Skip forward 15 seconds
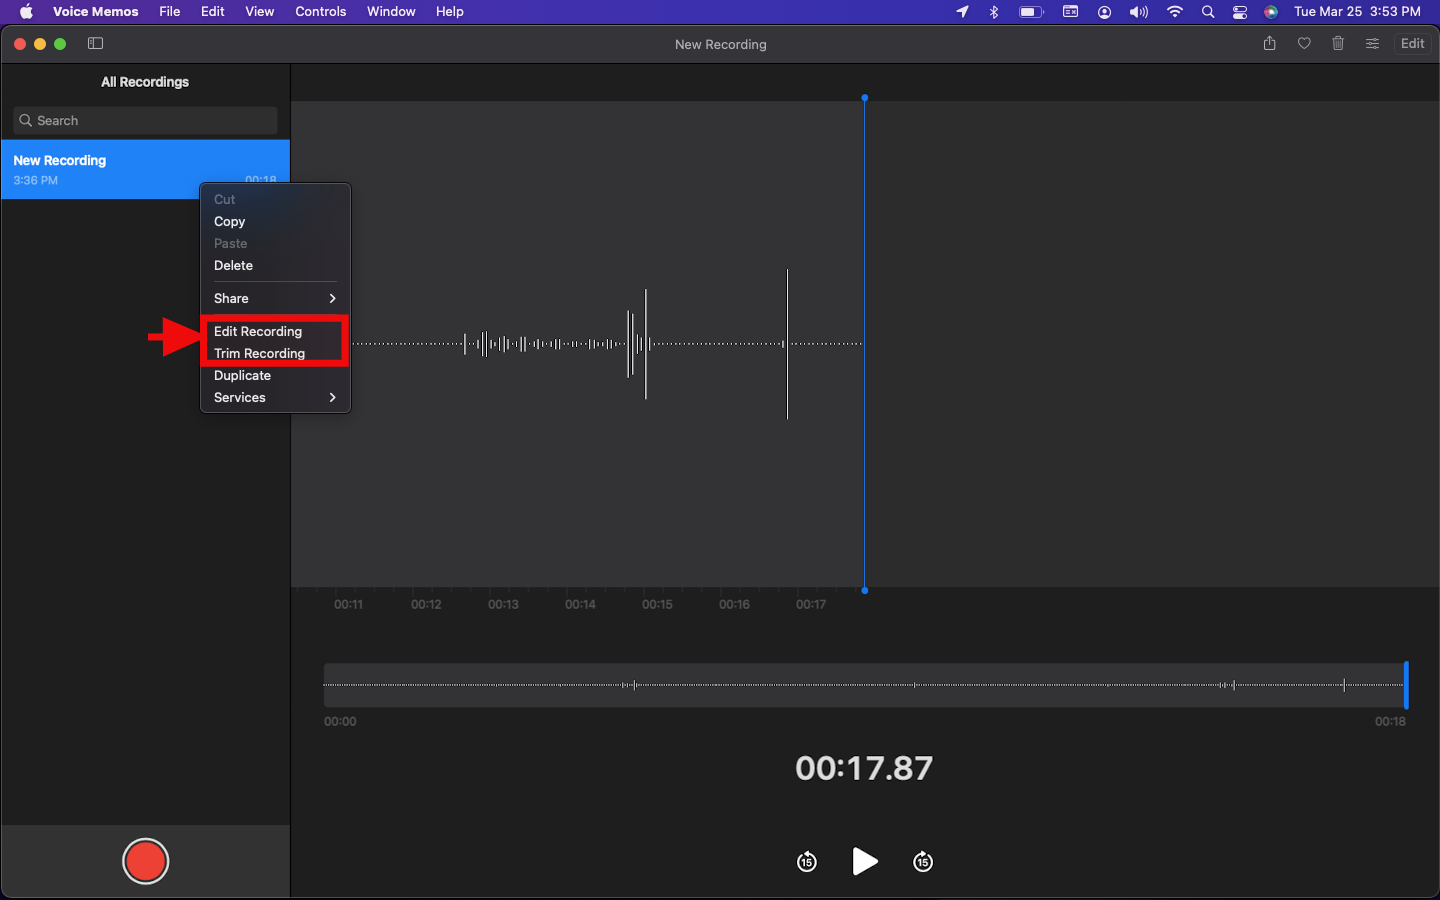This screenshot has height=900, width=1440. [923, 861]
